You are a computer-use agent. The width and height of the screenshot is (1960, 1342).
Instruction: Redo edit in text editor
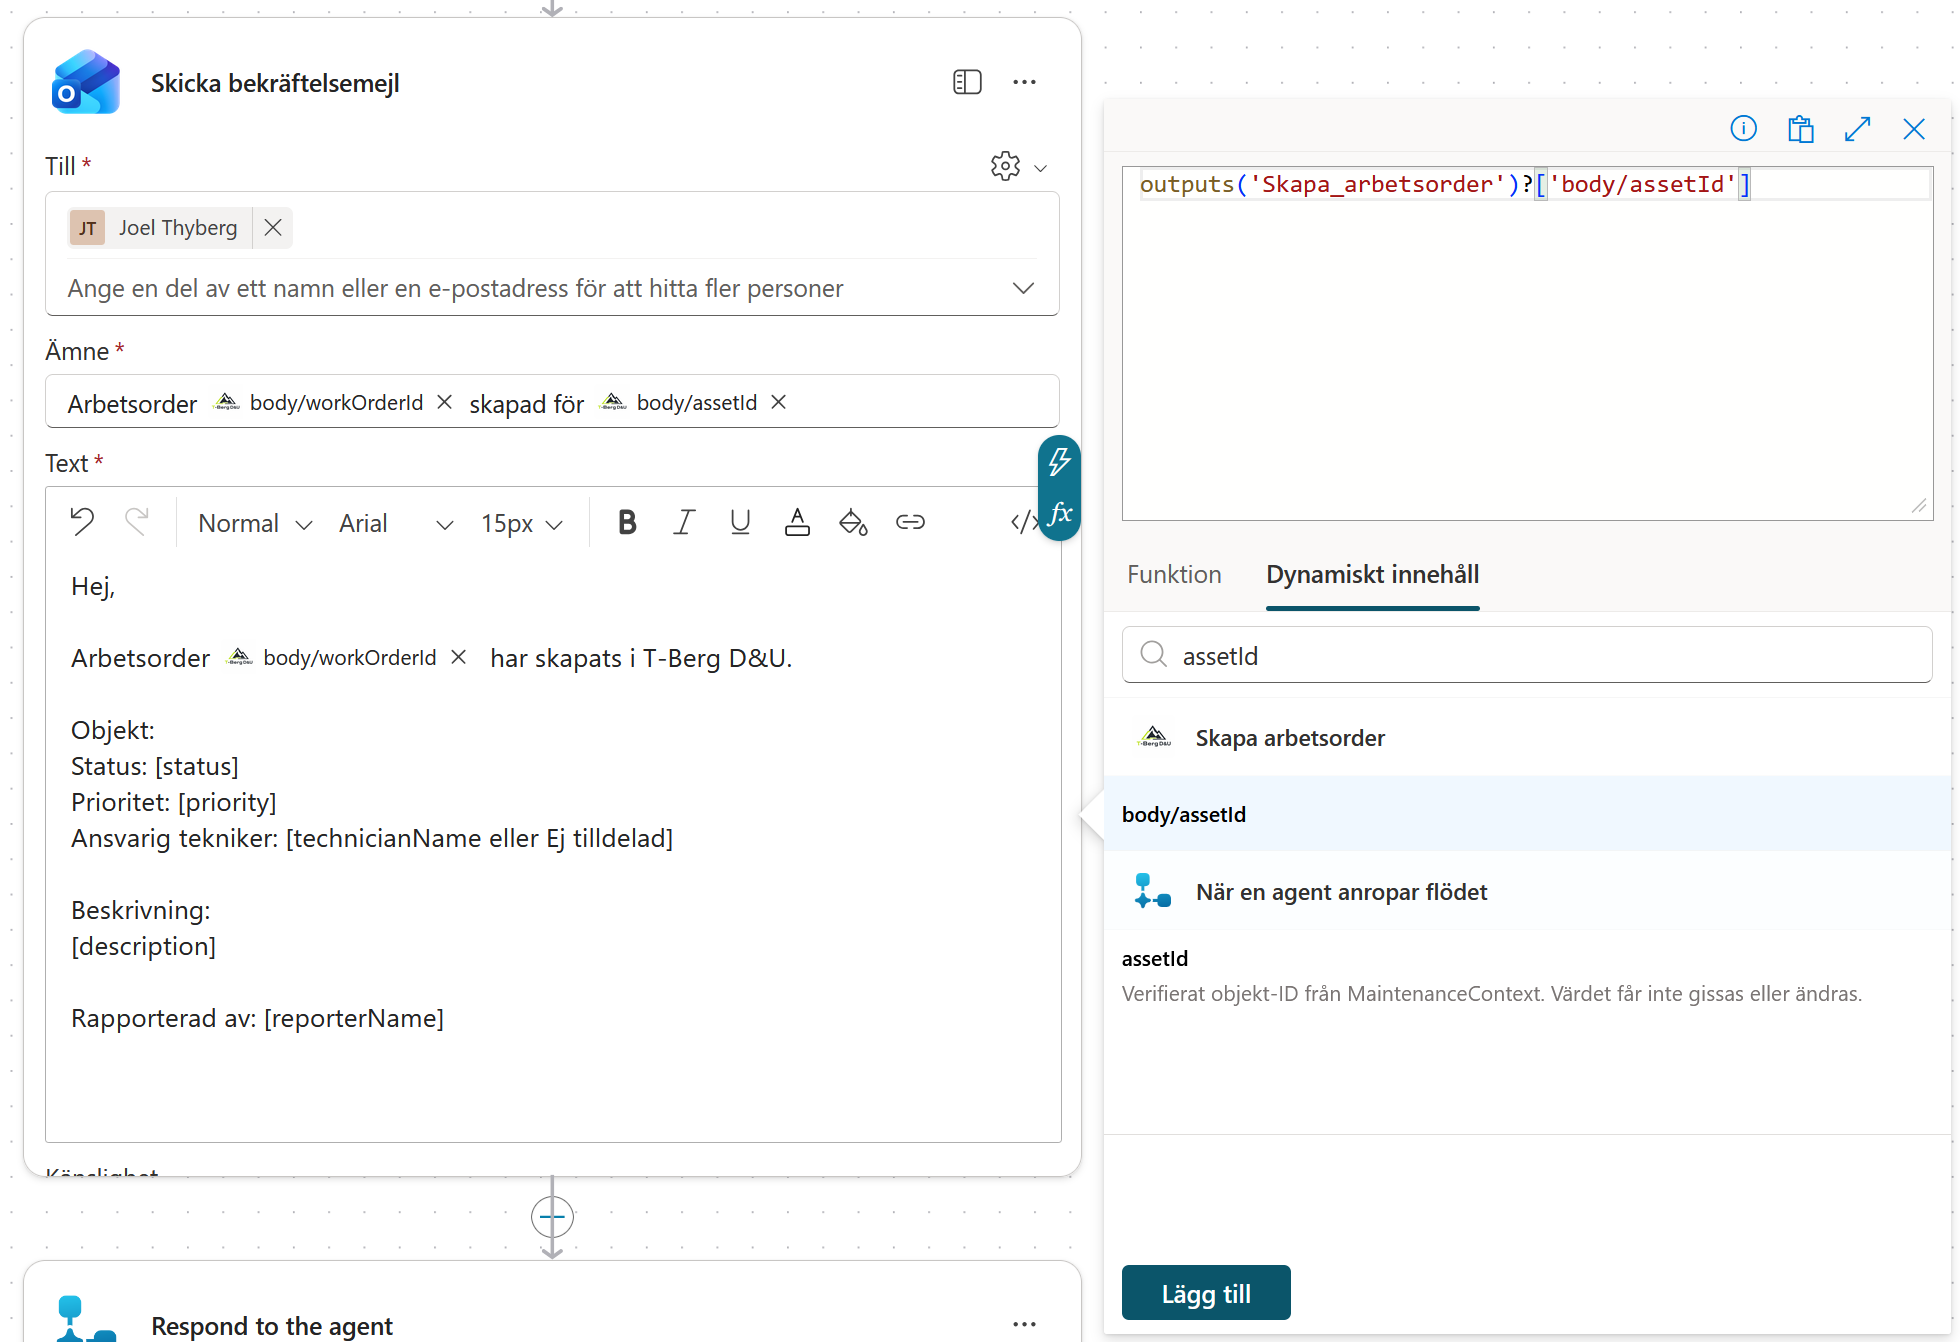(x=137, y=522)
